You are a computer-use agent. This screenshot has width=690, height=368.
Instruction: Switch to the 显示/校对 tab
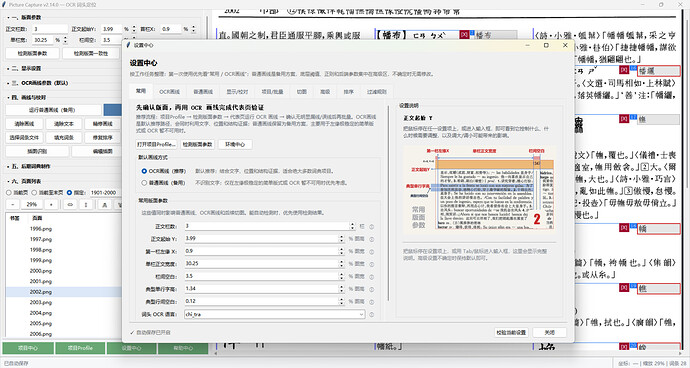pyautogui.click(x=237, y=92)
